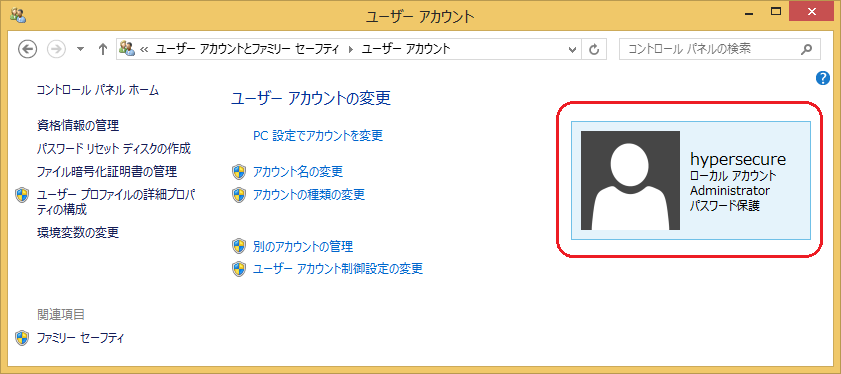Click ユーザー アカウント breadcrumb segment
Screen dimensions: 841x374
click(406, 49)
